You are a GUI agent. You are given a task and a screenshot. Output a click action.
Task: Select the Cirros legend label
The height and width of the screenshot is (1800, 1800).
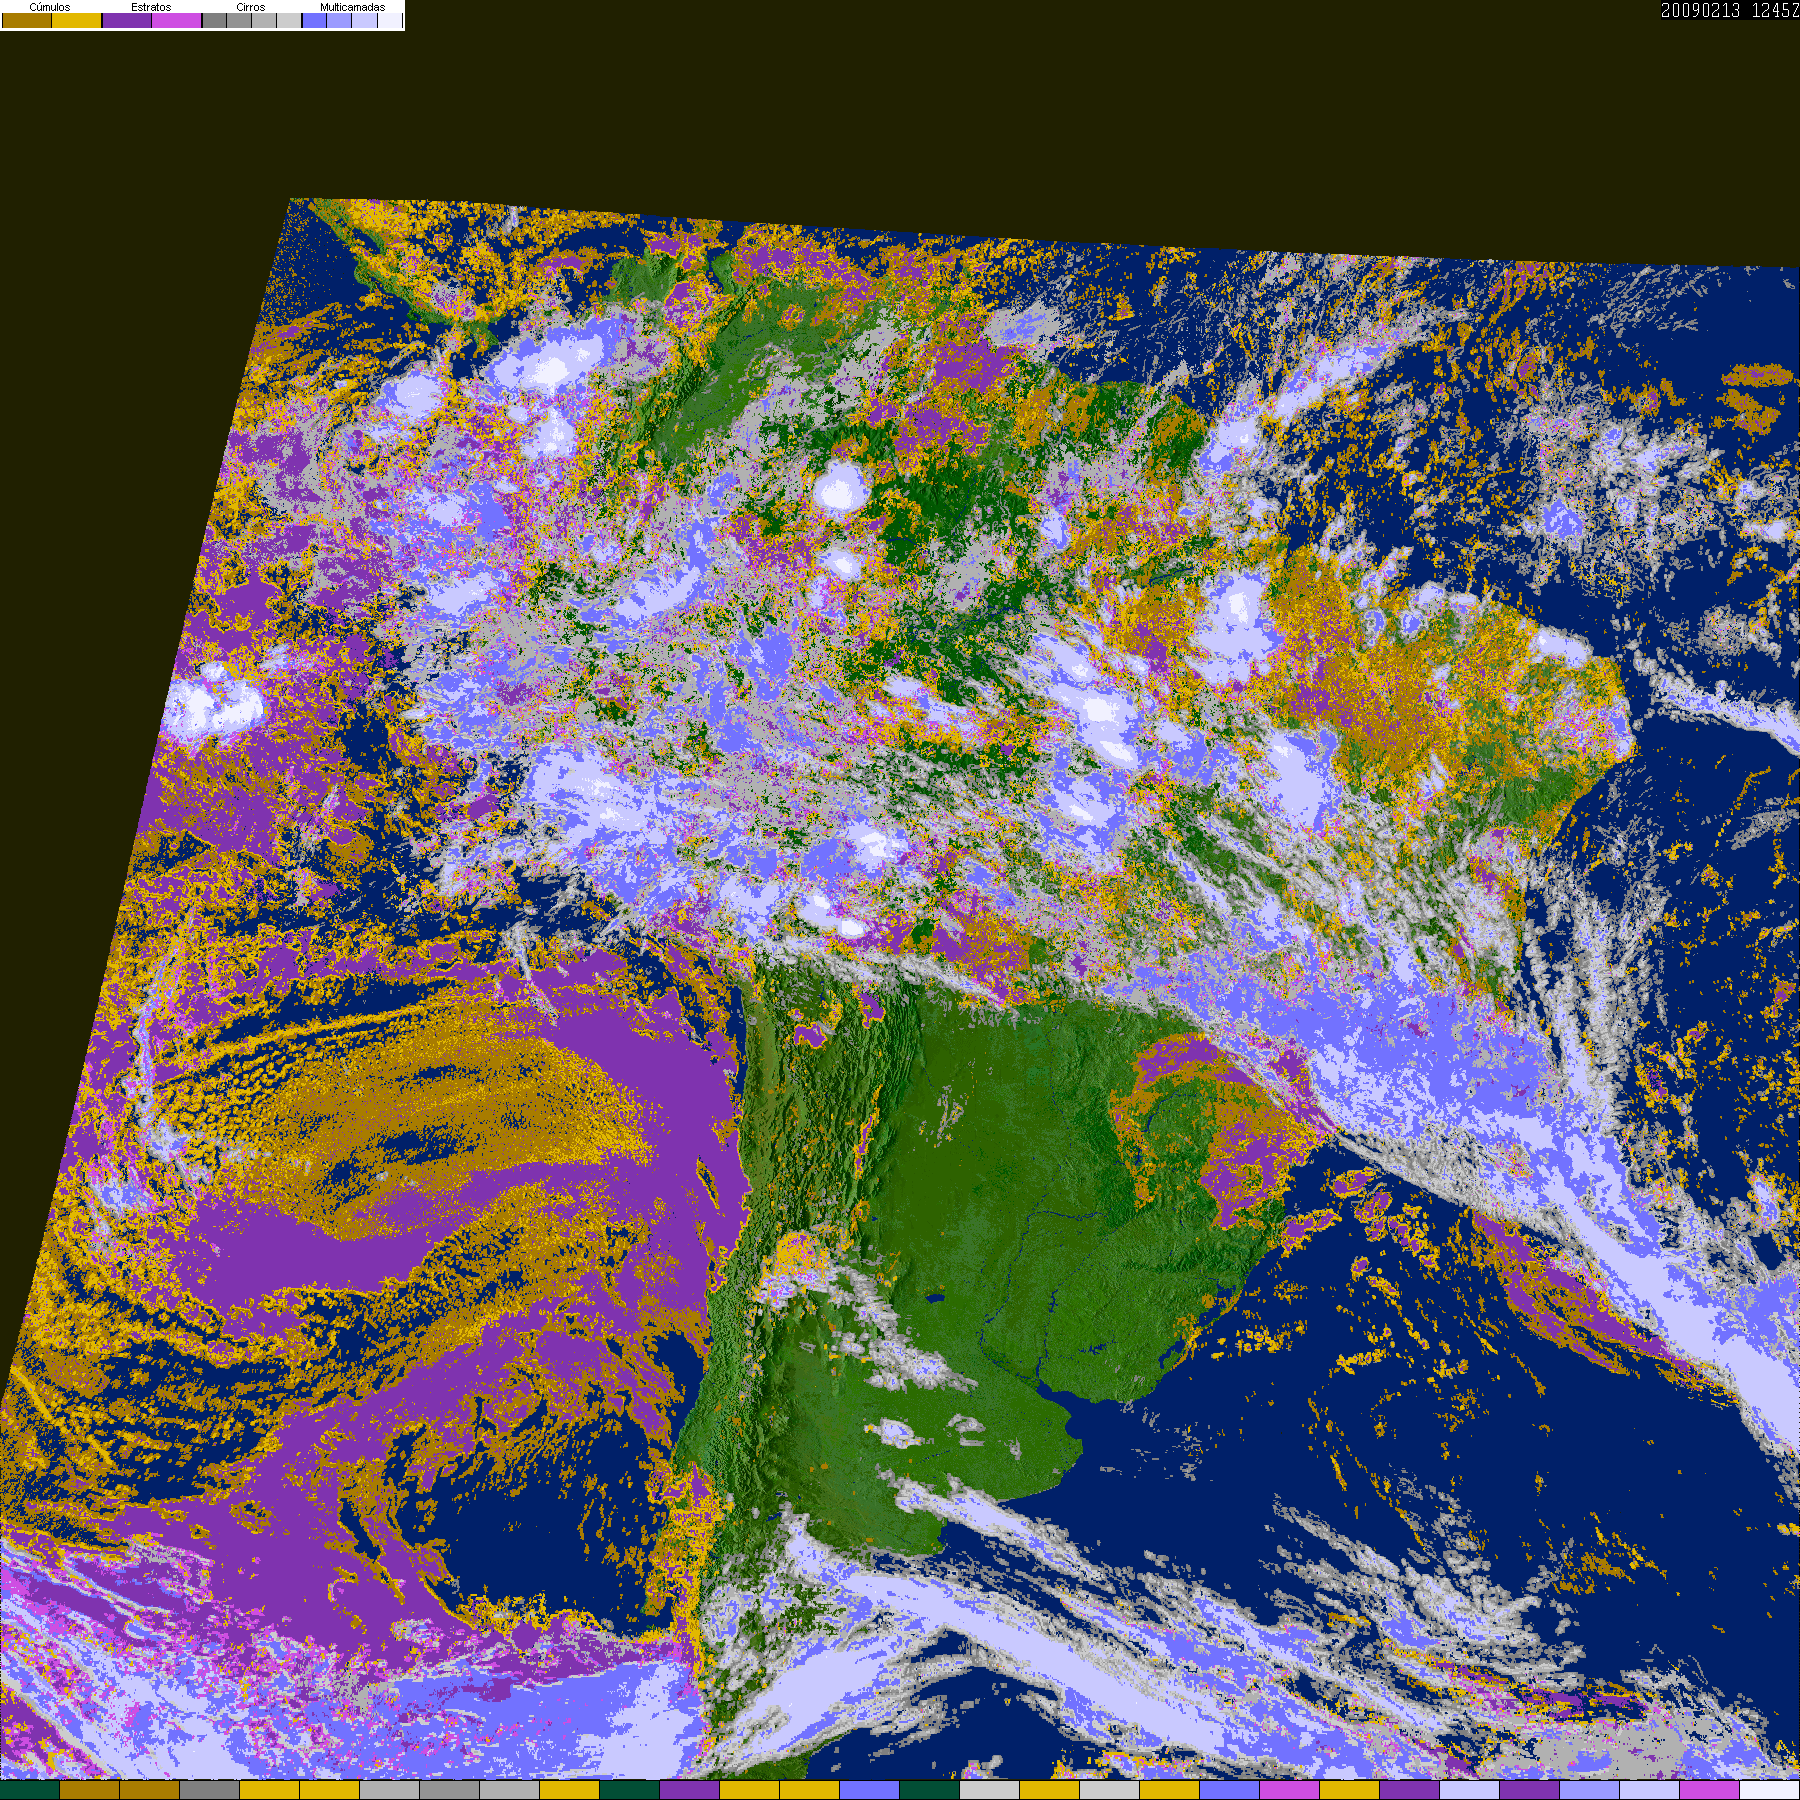click(251, 7)
